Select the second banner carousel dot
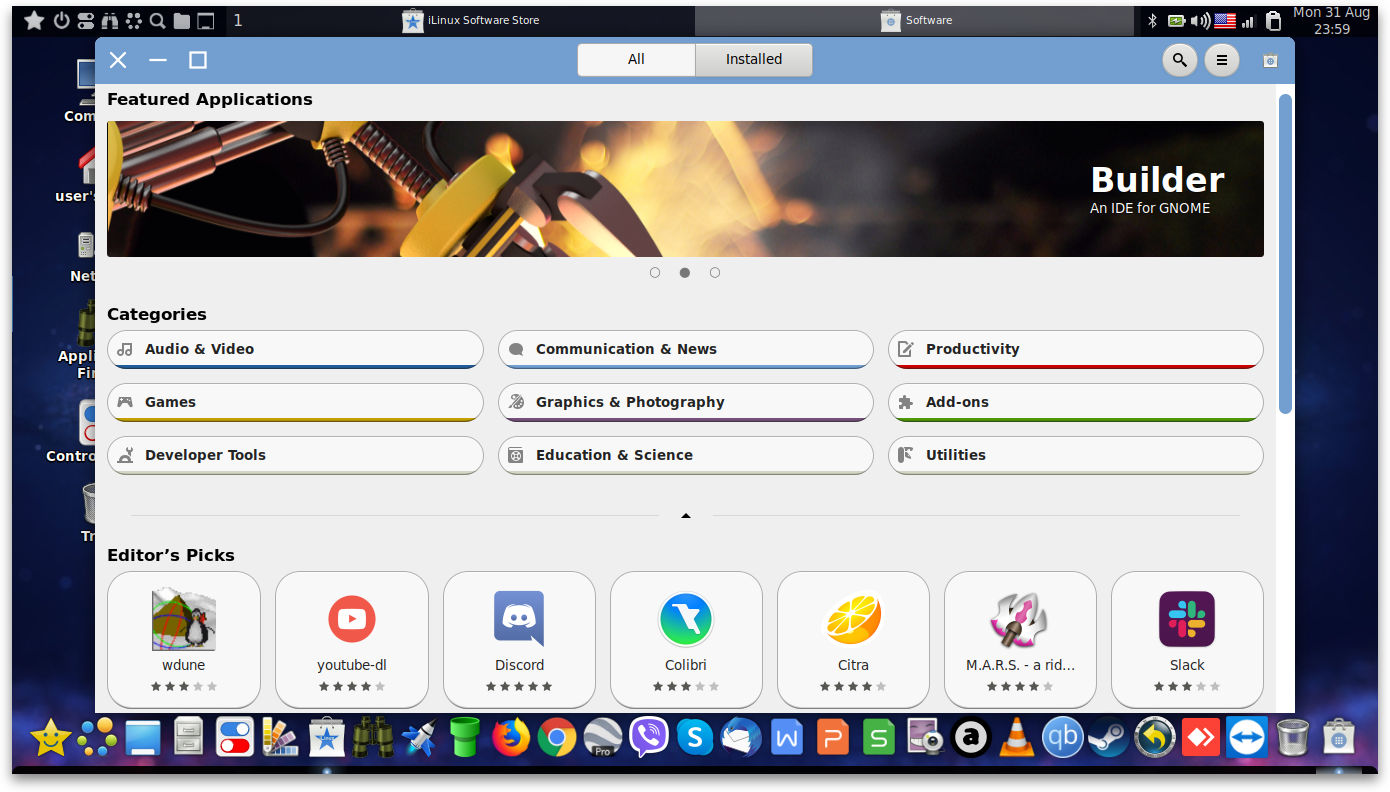Screen dimensions: 1390x792 [685, 272]
